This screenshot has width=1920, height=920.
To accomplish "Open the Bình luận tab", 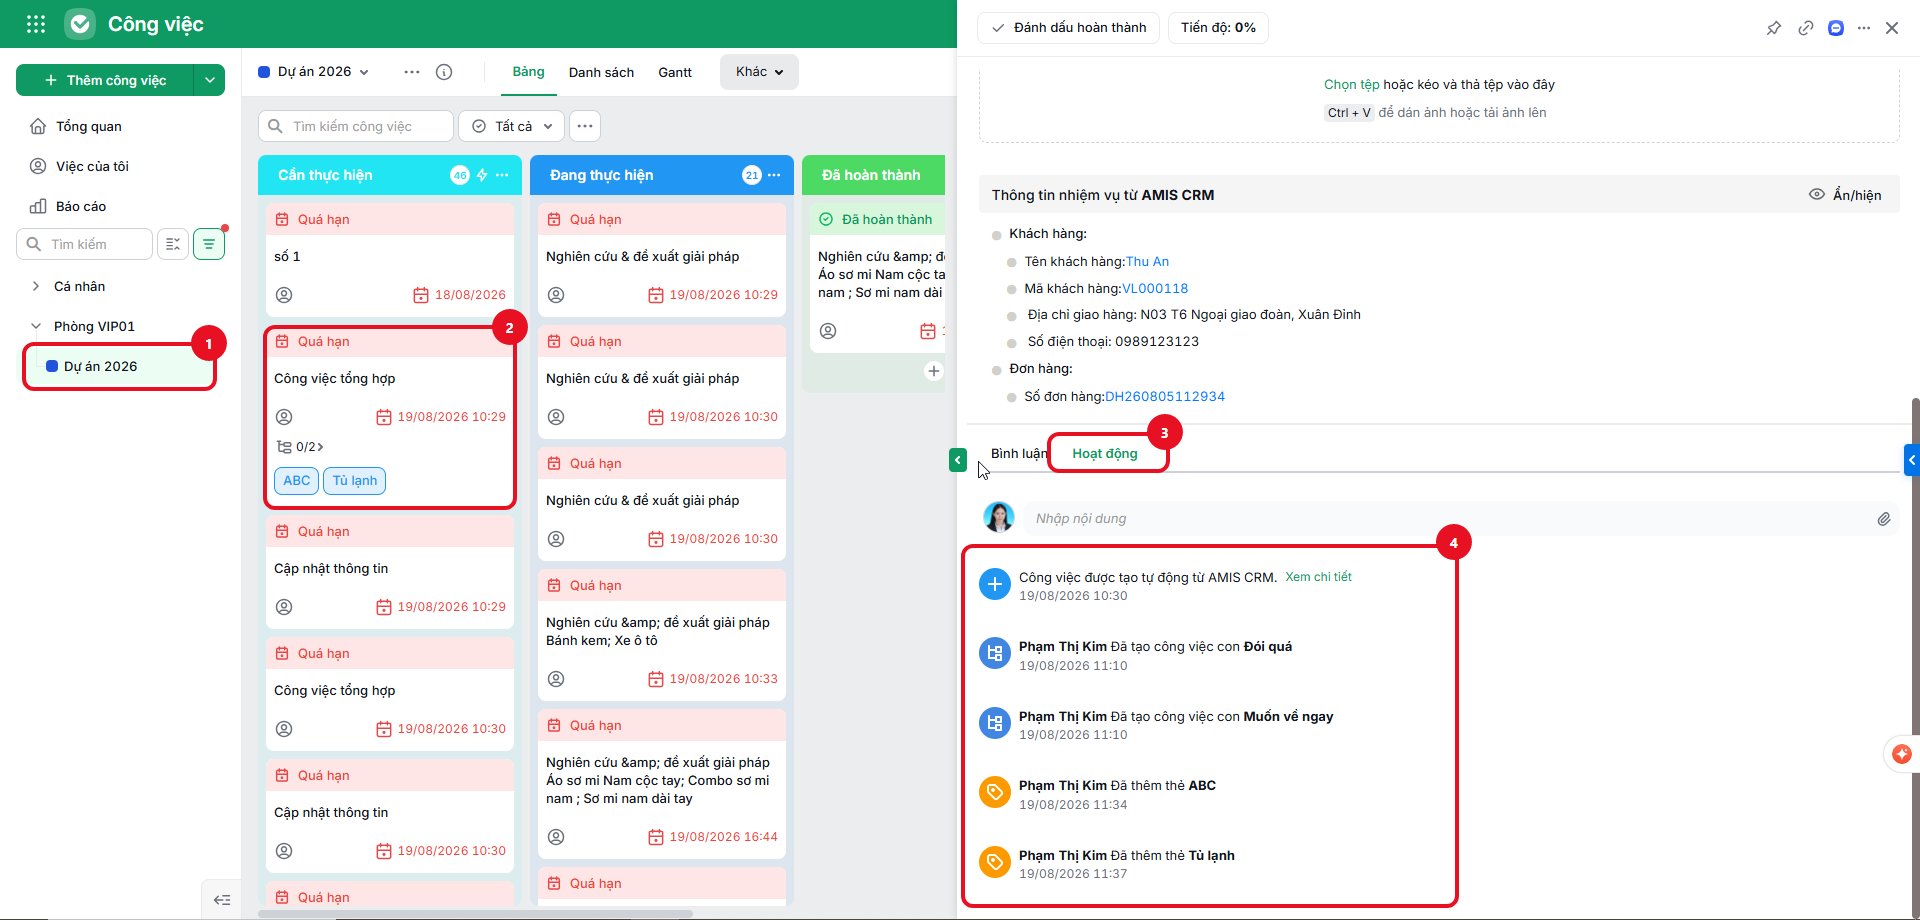I will click(x=1019, y=453).
